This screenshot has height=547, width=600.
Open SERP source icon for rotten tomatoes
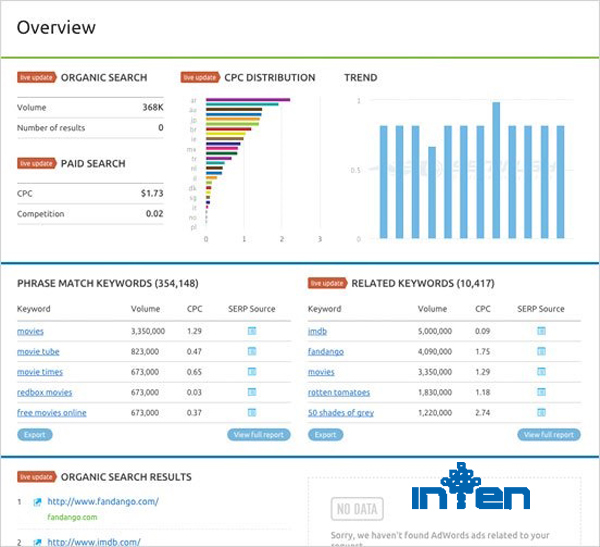coord(541,392)
